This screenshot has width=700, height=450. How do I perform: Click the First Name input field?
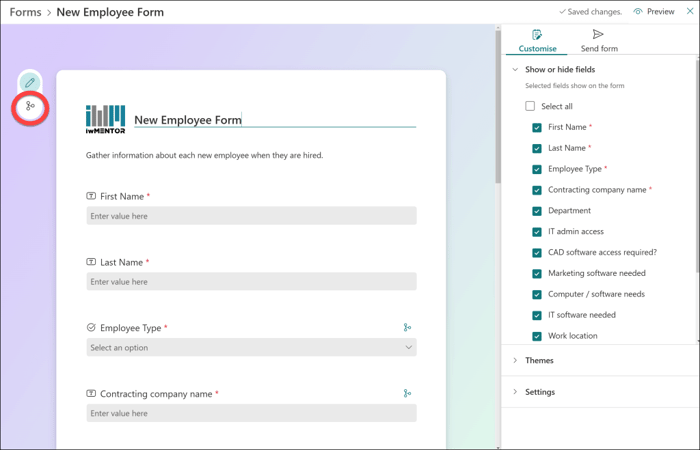pyautogui.click(x=251, y=216)
